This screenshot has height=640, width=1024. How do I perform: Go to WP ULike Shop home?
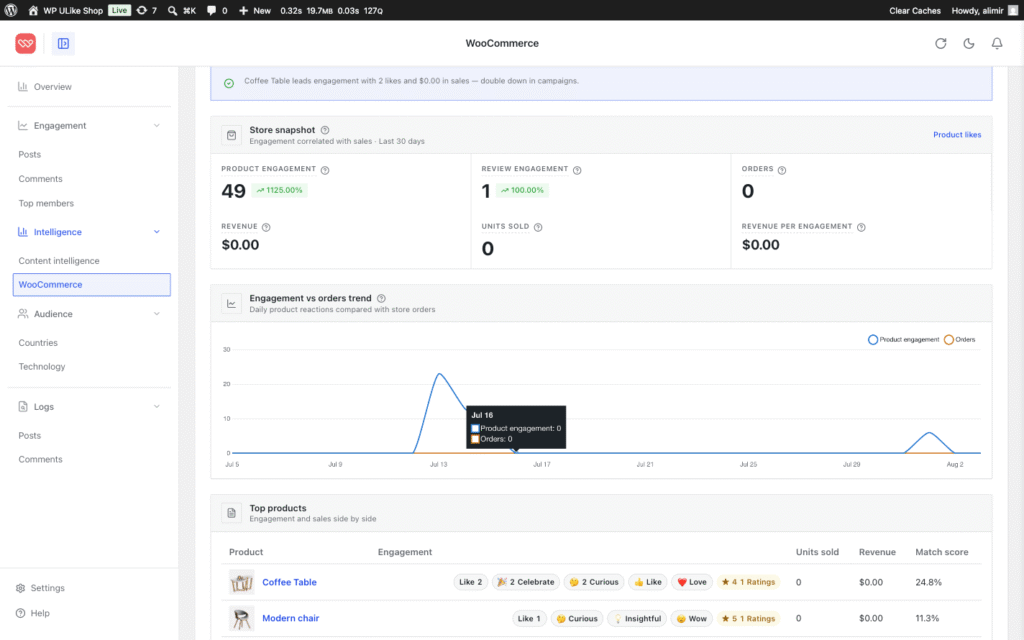coord(66,10)
